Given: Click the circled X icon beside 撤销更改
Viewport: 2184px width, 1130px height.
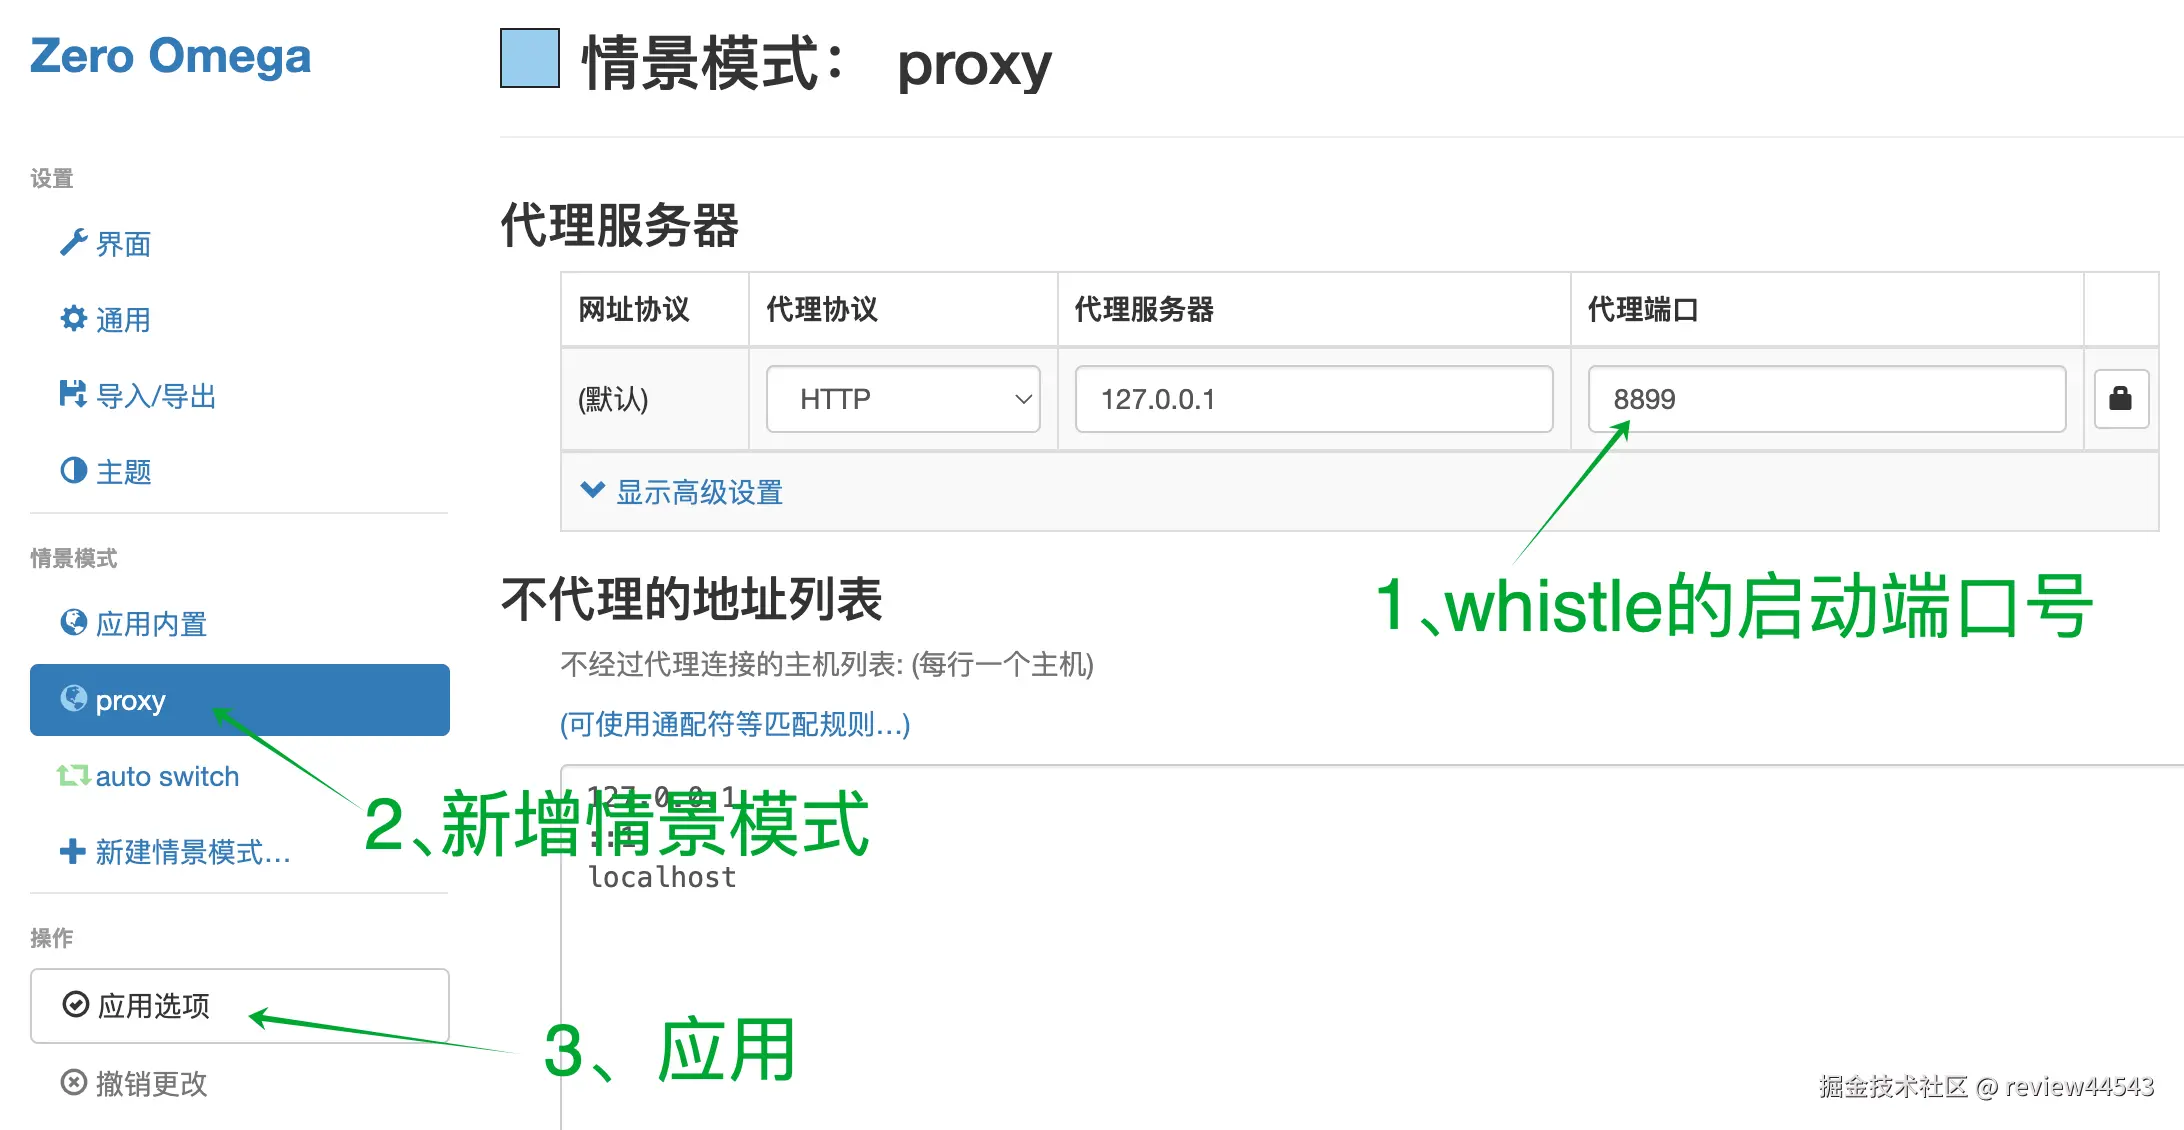Looking at the screenshot, I should [x=74, y=1083].
